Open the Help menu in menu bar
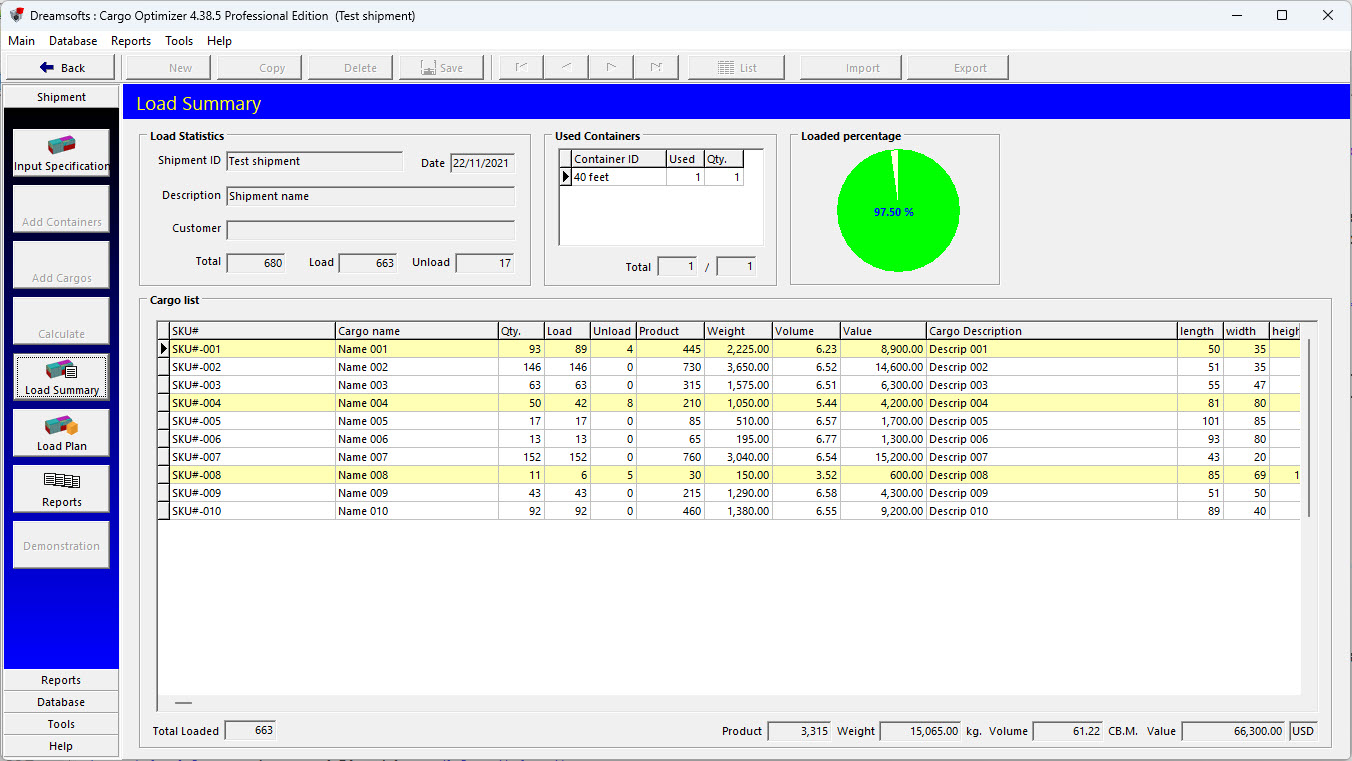This screenshot has width=1352, height=761. coord(219,41)
